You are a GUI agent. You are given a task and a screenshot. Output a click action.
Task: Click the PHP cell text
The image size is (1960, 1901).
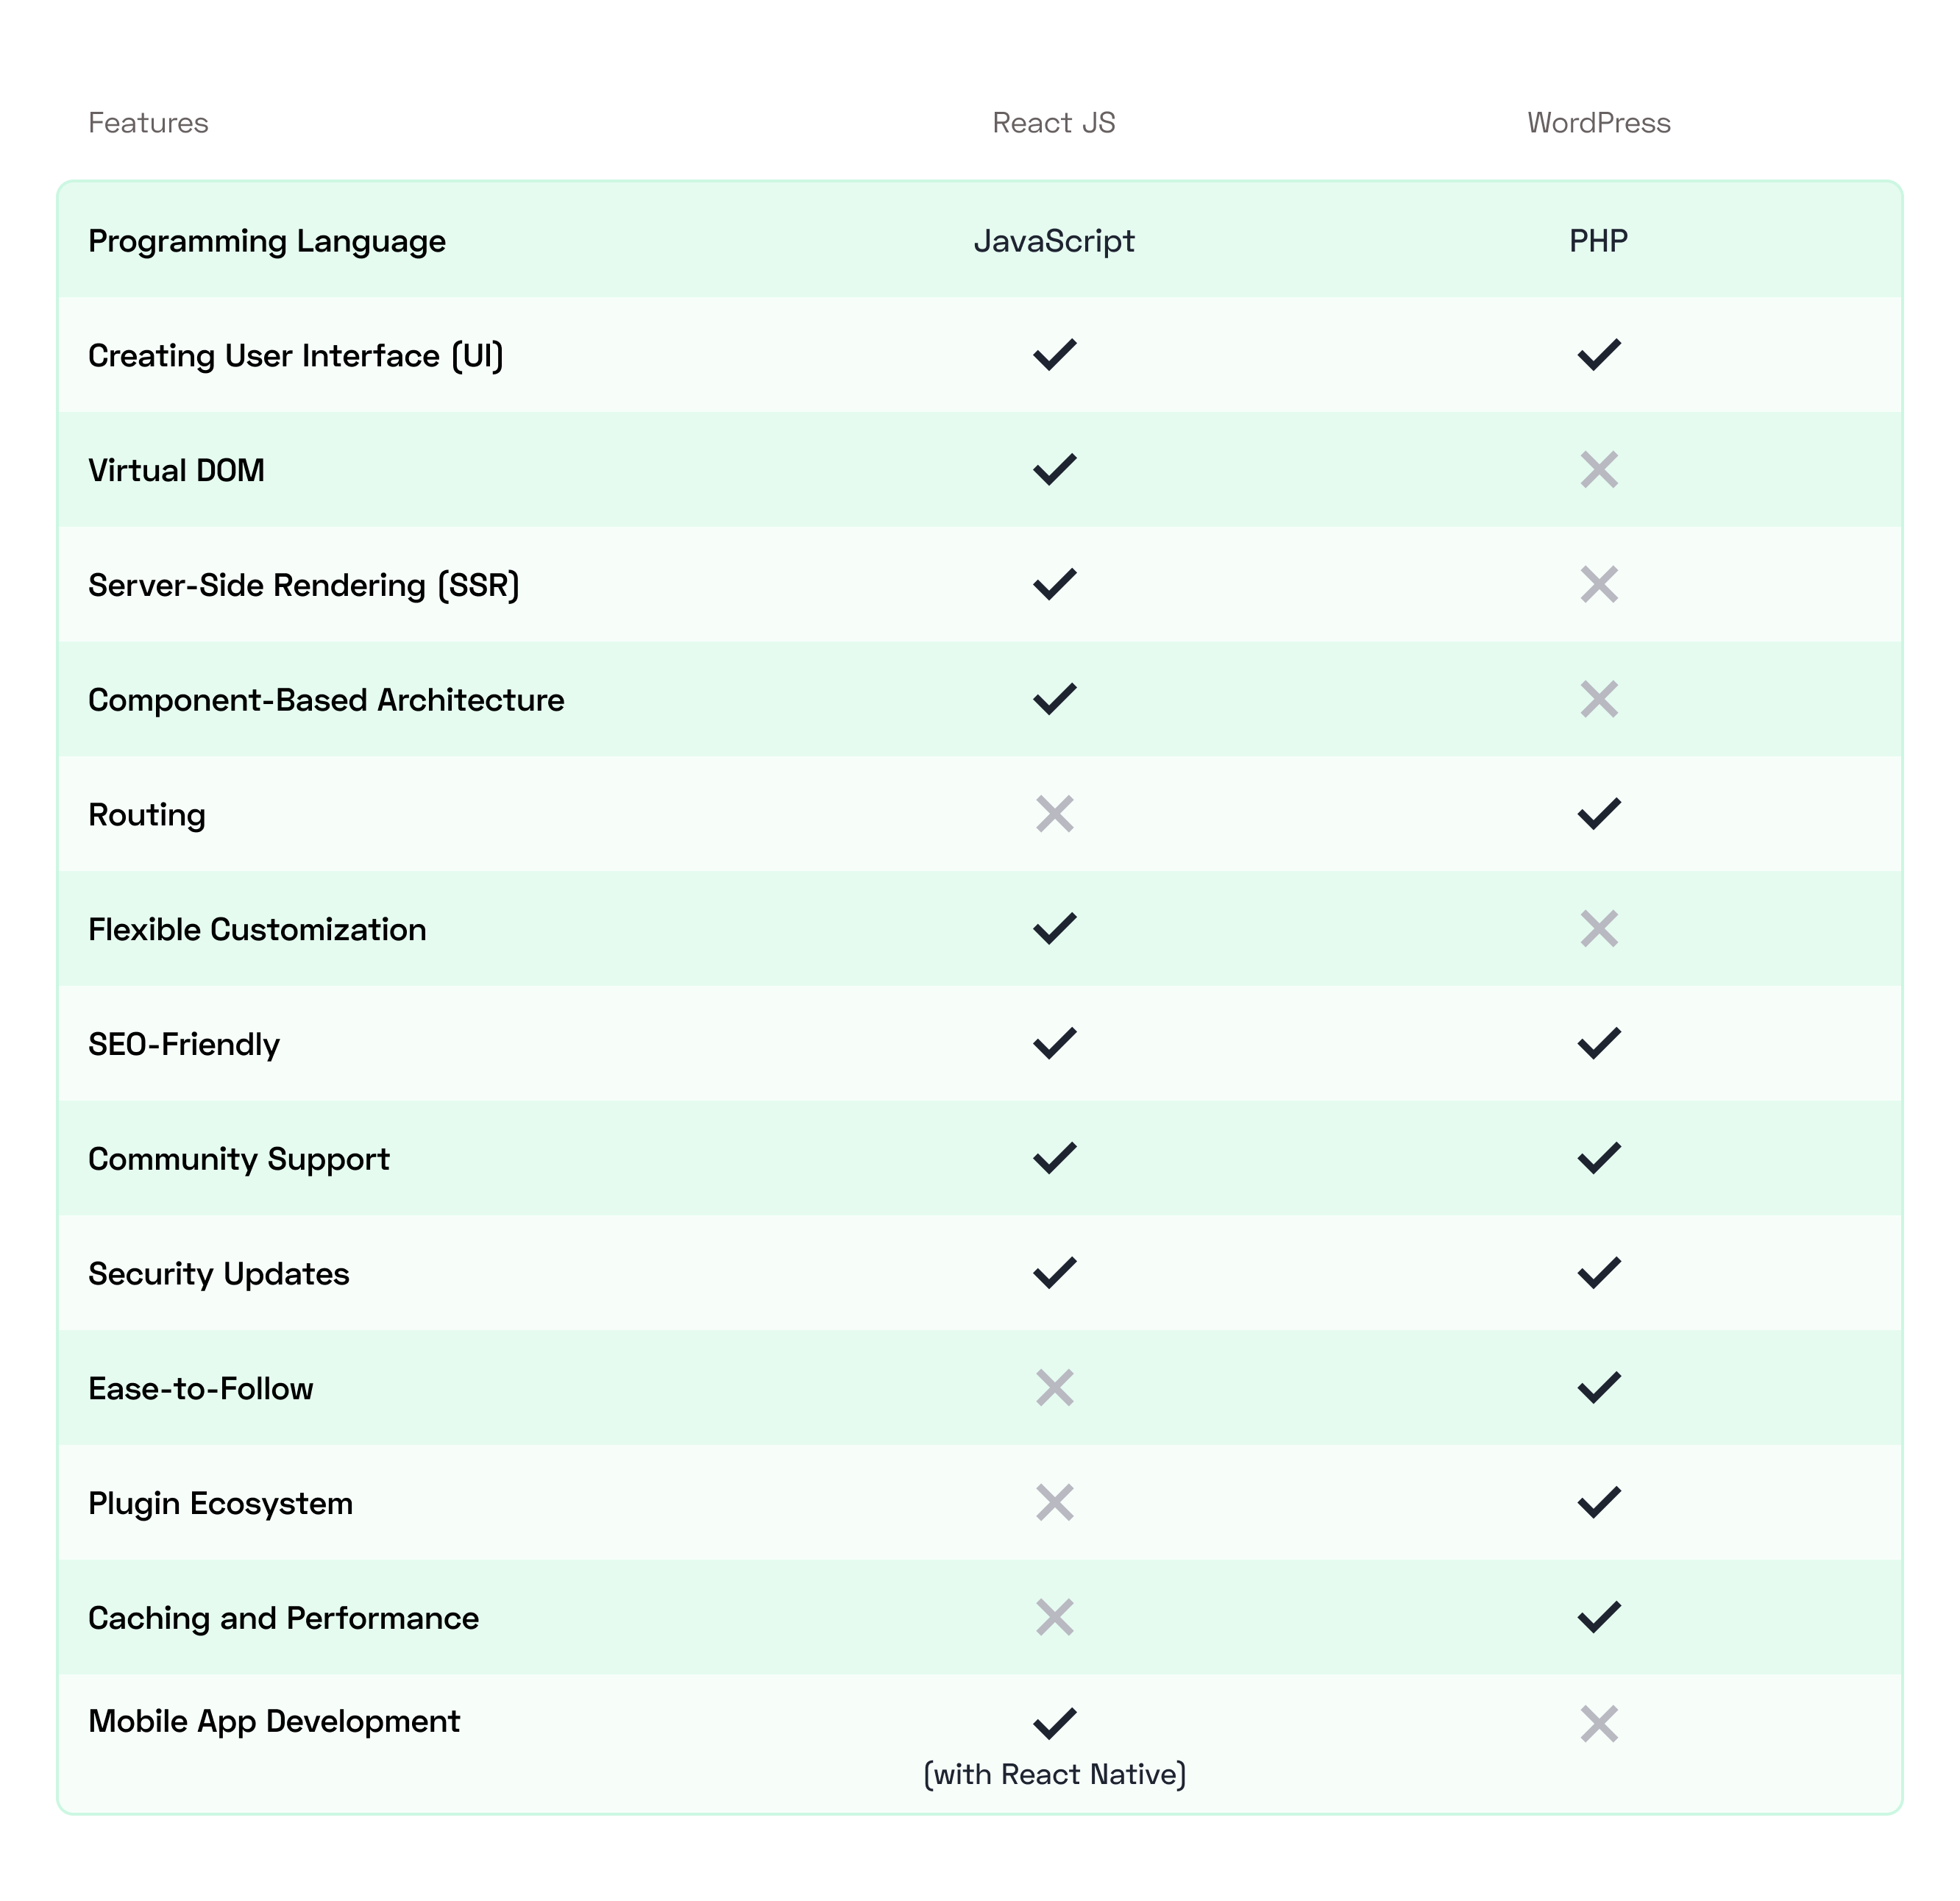tap(1598, 241)
